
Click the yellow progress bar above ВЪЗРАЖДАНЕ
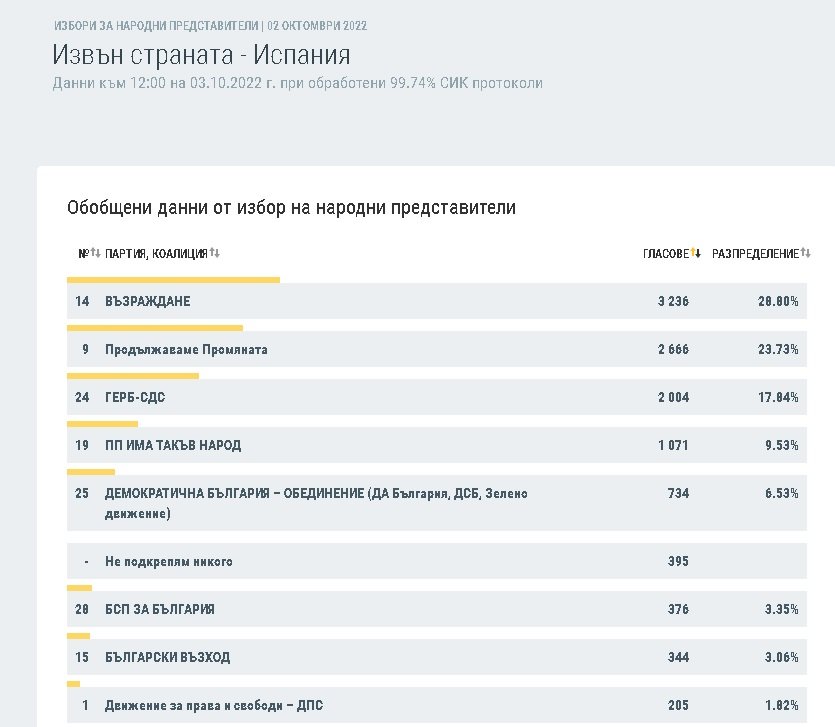point(173,280)
